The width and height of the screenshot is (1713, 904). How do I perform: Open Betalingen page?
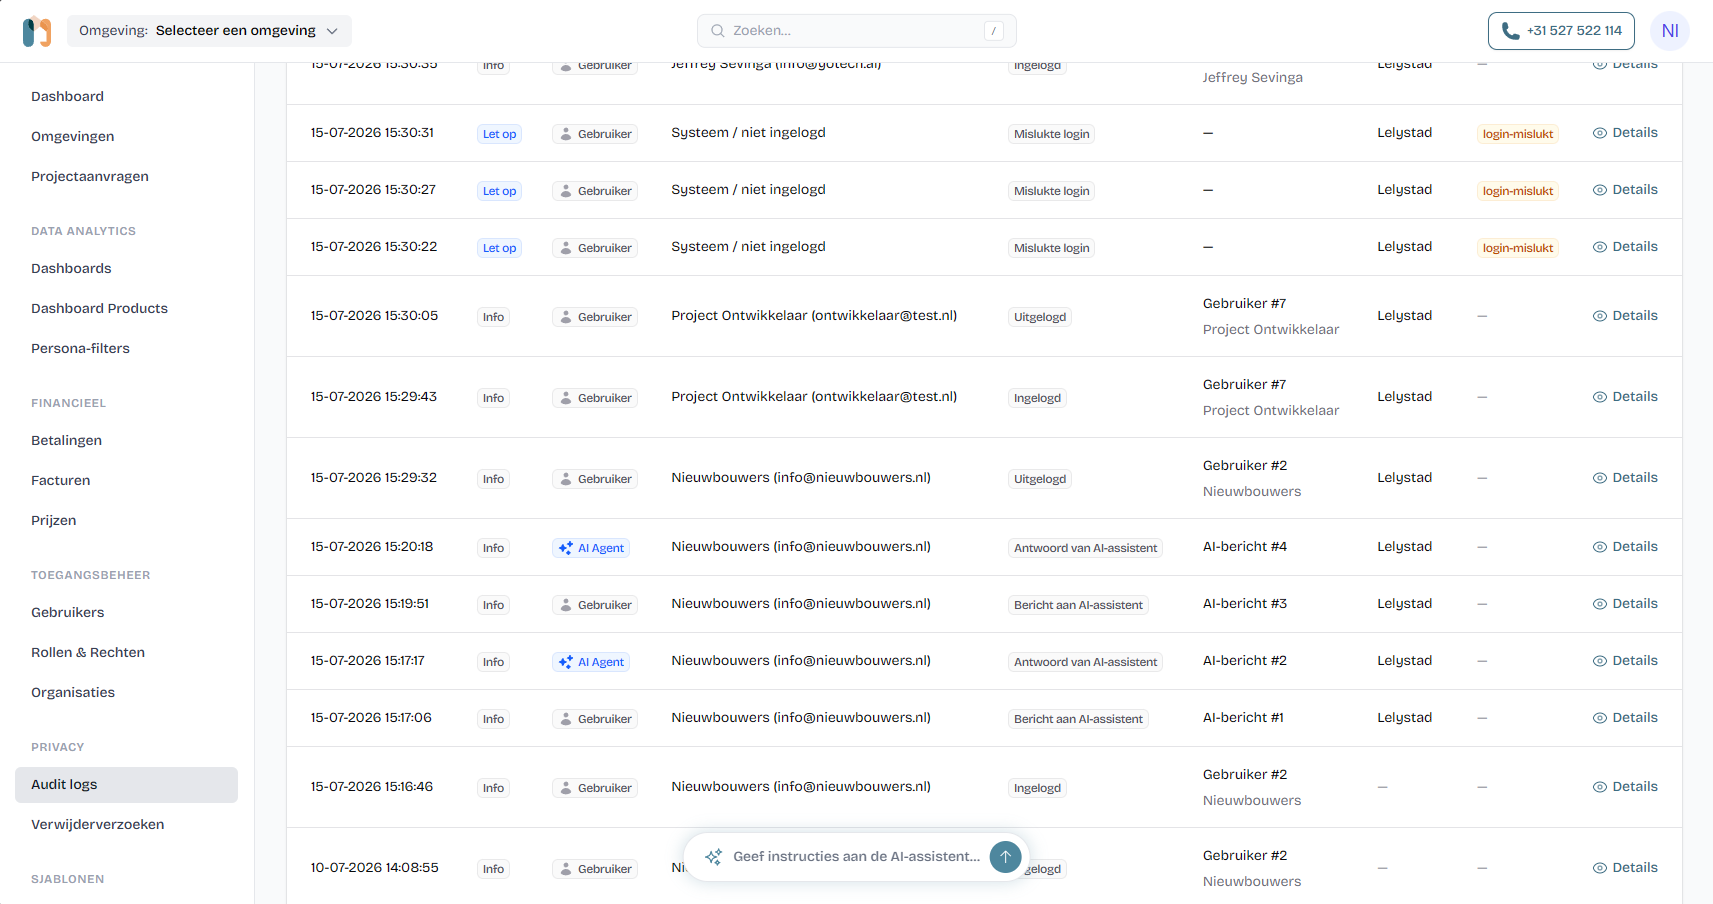(x=66, y=440)
